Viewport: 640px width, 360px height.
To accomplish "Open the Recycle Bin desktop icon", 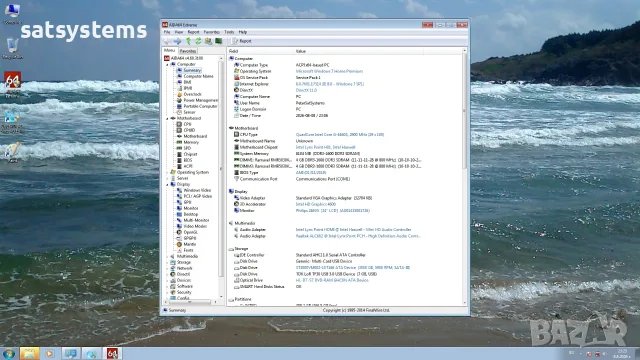I will pyautogui.click(x=12, y=49).
